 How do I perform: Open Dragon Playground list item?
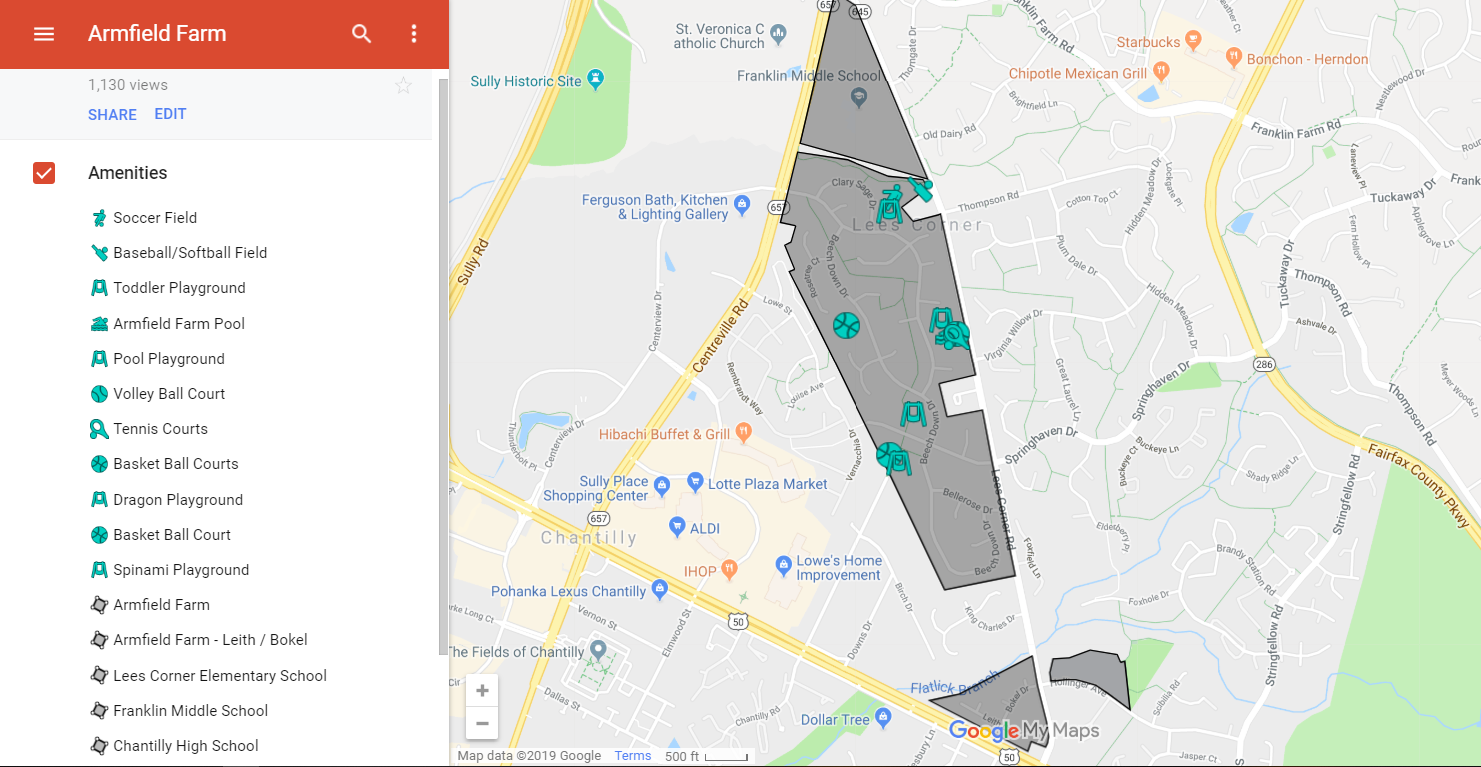point(178,500)
